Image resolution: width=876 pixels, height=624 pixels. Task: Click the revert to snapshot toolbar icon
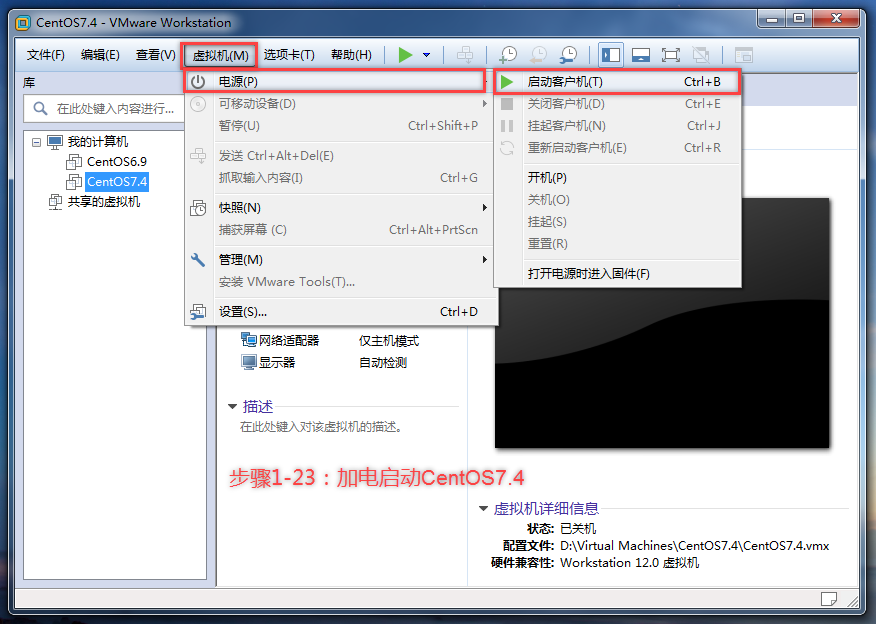point(539,55)
